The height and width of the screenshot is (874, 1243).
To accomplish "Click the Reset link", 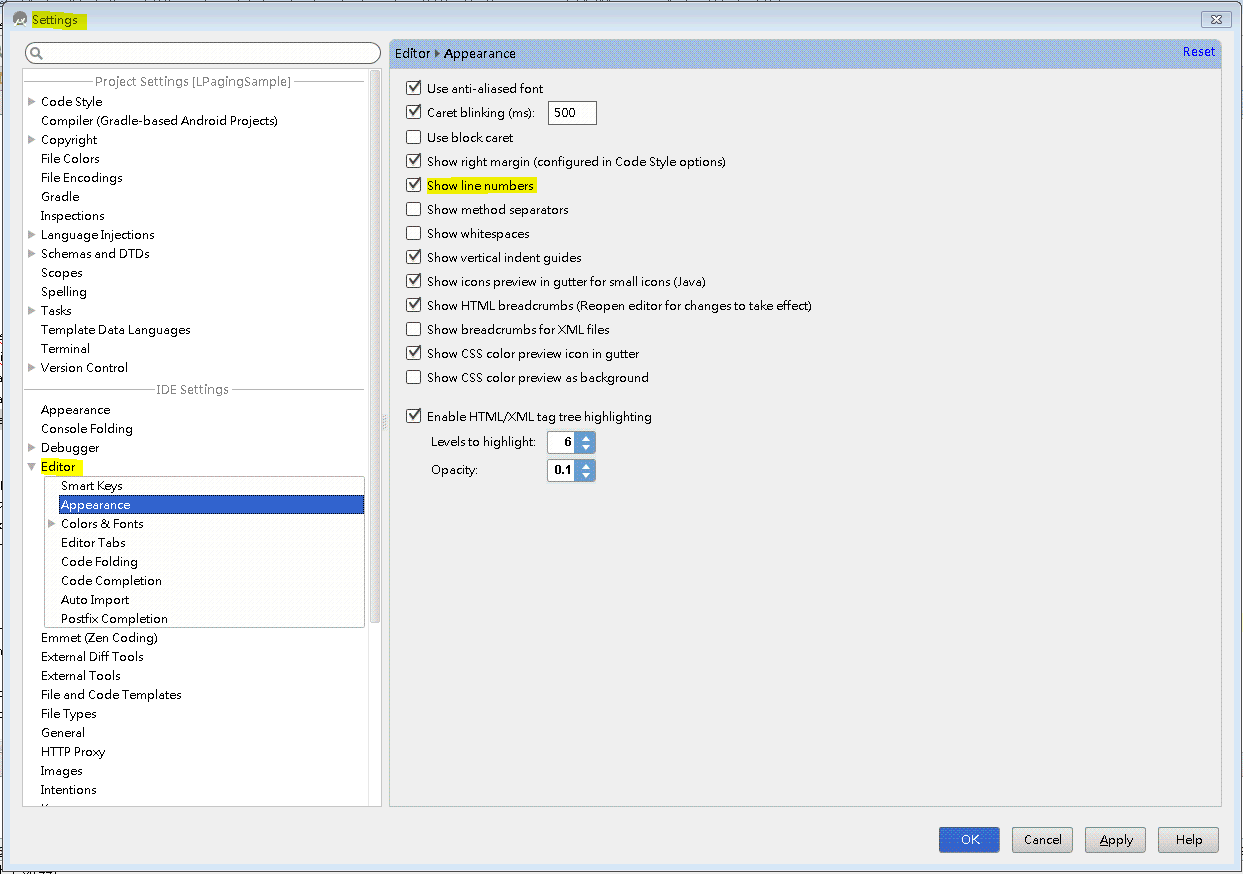I will point(1198,52).
